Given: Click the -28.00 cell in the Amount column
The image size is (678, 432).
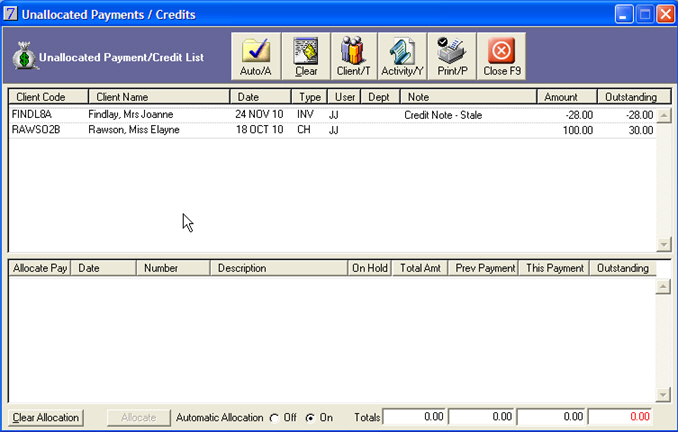Looking at the screenshot, I should point(579,115).
